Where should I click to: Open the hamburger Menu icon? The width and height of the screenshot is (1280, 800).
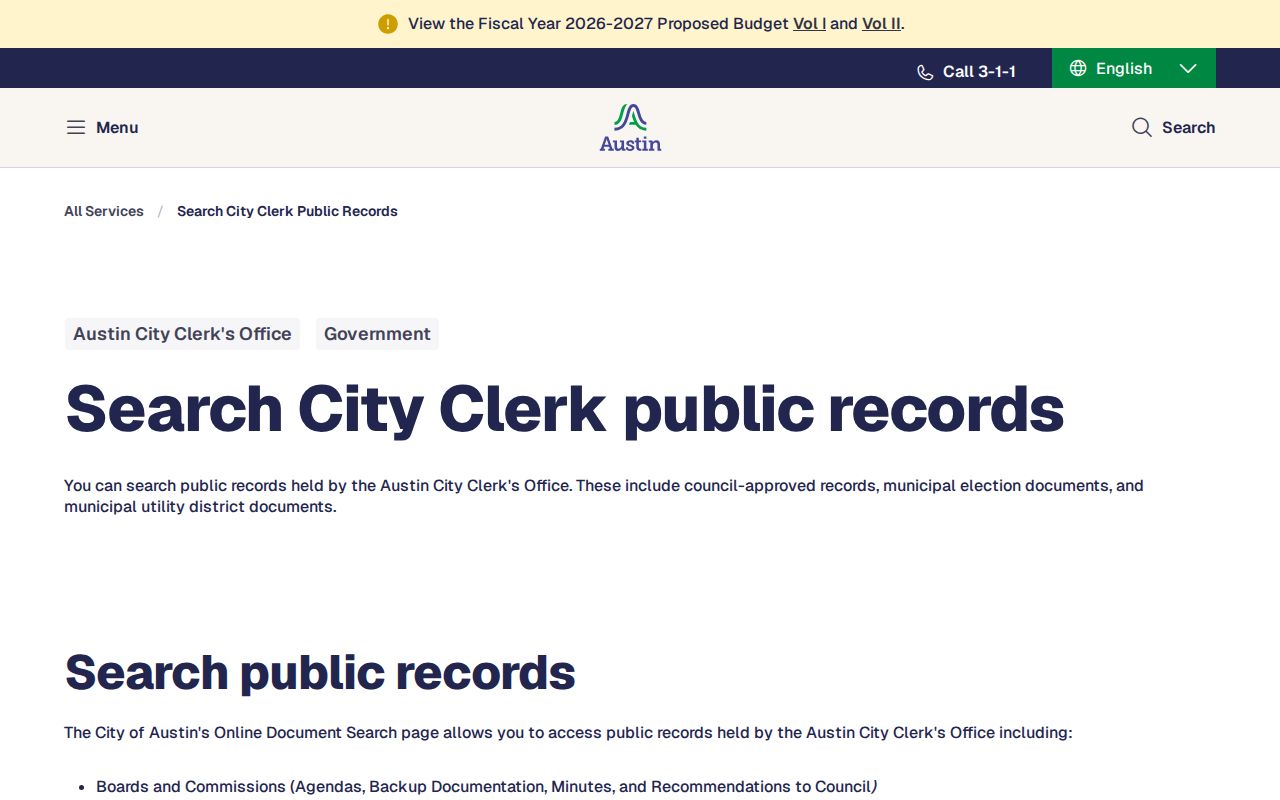point(76,127)
